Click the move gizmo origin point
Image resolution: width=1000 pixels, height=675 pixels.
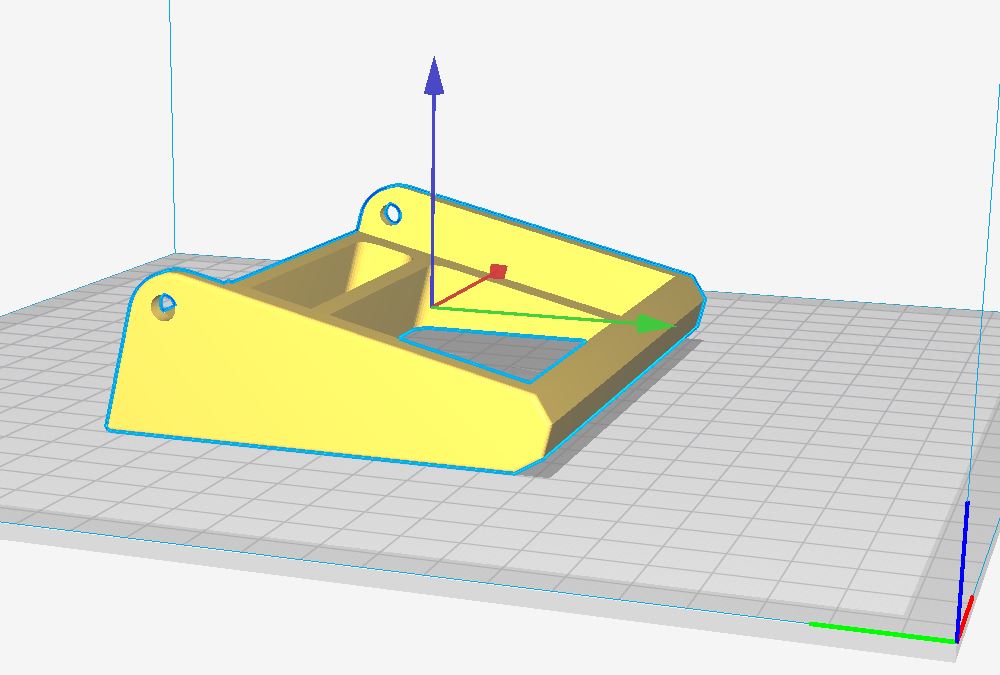click(x=432, y=306)
